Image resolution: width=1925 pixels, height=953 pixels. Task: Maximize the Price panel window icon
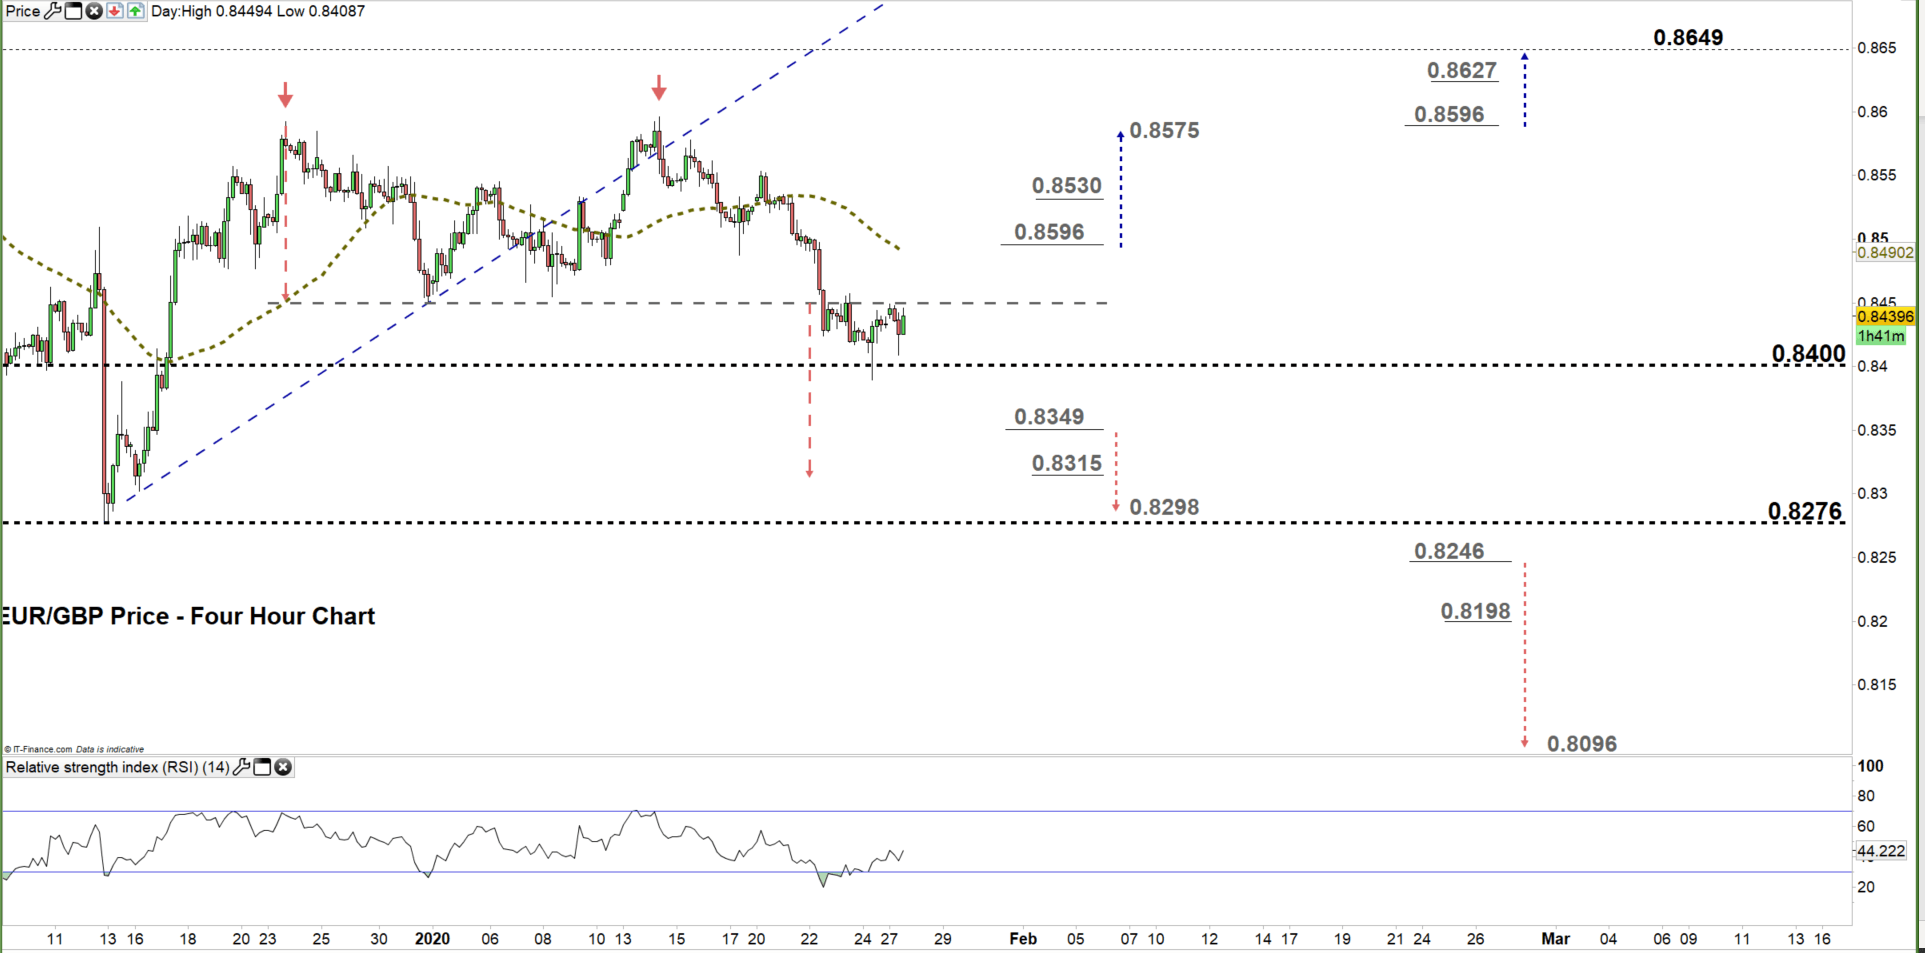[x=73, y=11]
